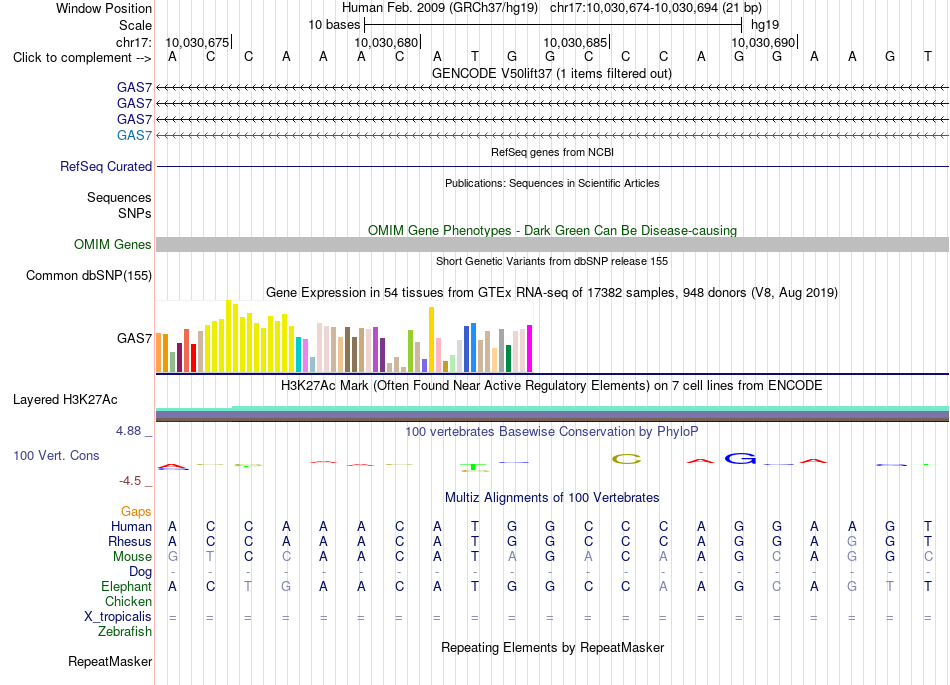Click the 'Human Feb. 2009 (GRCh37/hg19)' assembly text
Screen dimensions: 950x685
(x=440, y=8)
